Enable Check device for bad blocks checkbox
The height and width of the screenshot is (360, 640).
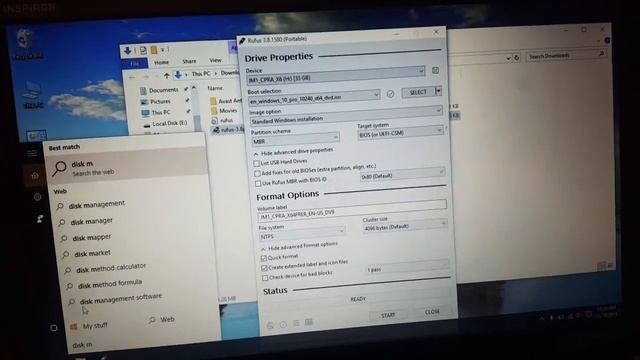tap(265, 278)
